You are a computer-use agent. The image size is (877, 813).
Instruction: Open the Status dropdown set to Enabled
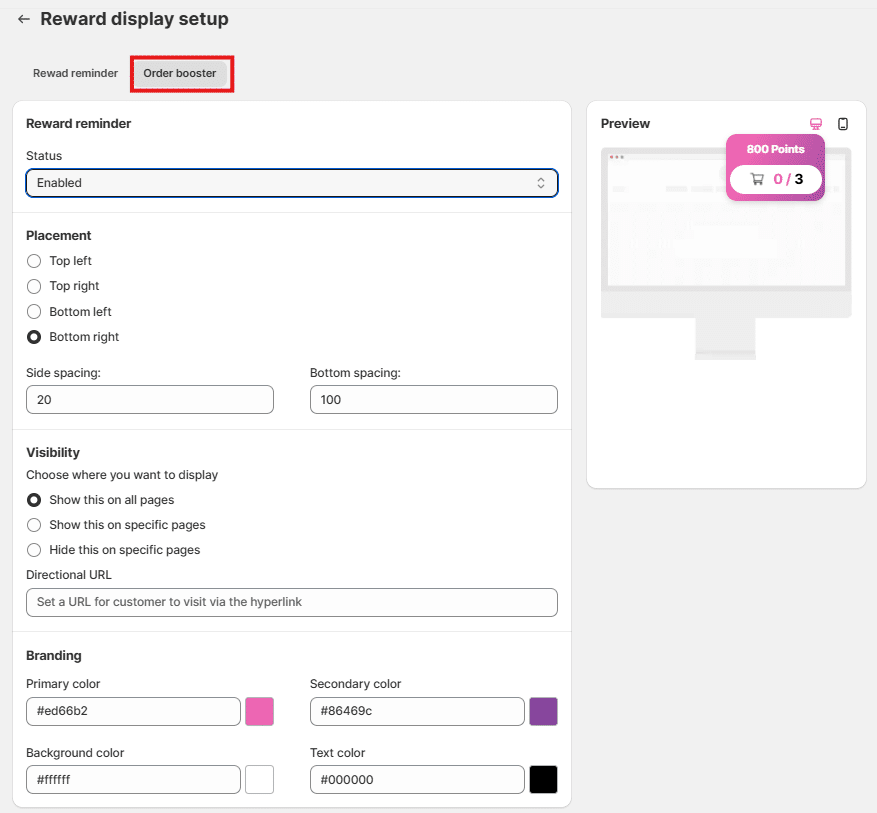click(291, 183)
